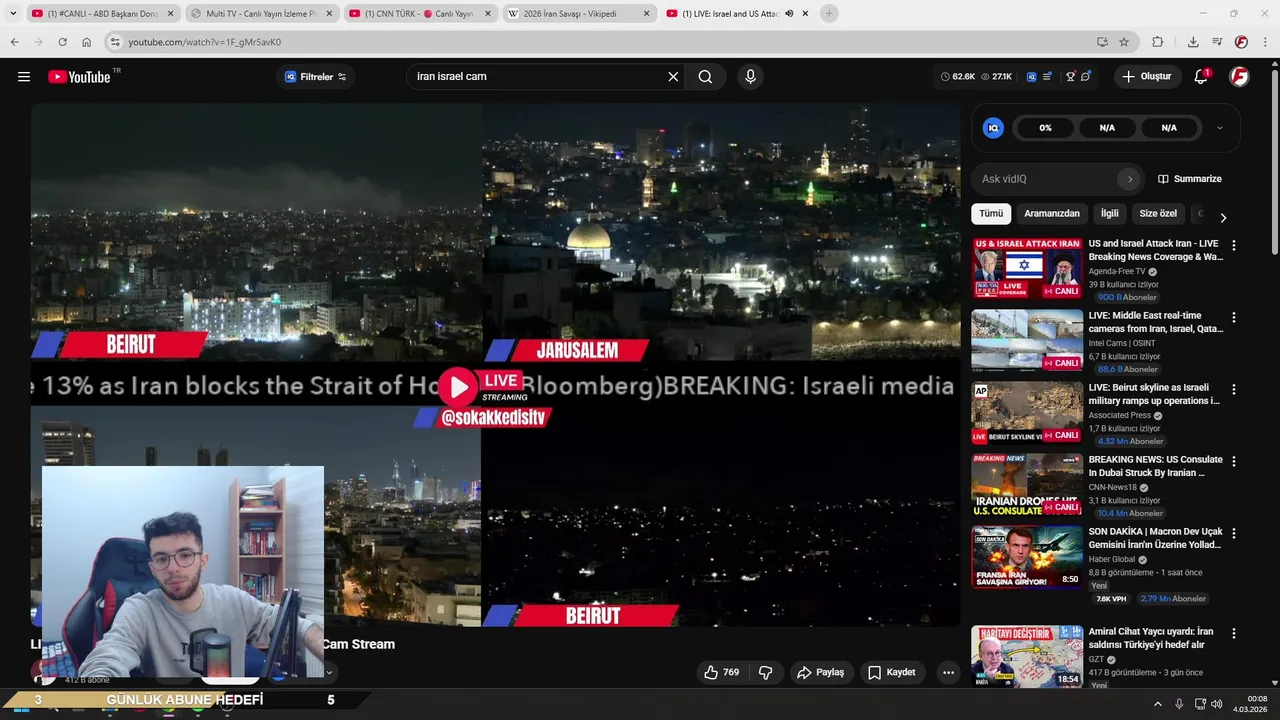
Task: Open options for US and Israel Attack Iran video
Action: [x=1233, y=246]
